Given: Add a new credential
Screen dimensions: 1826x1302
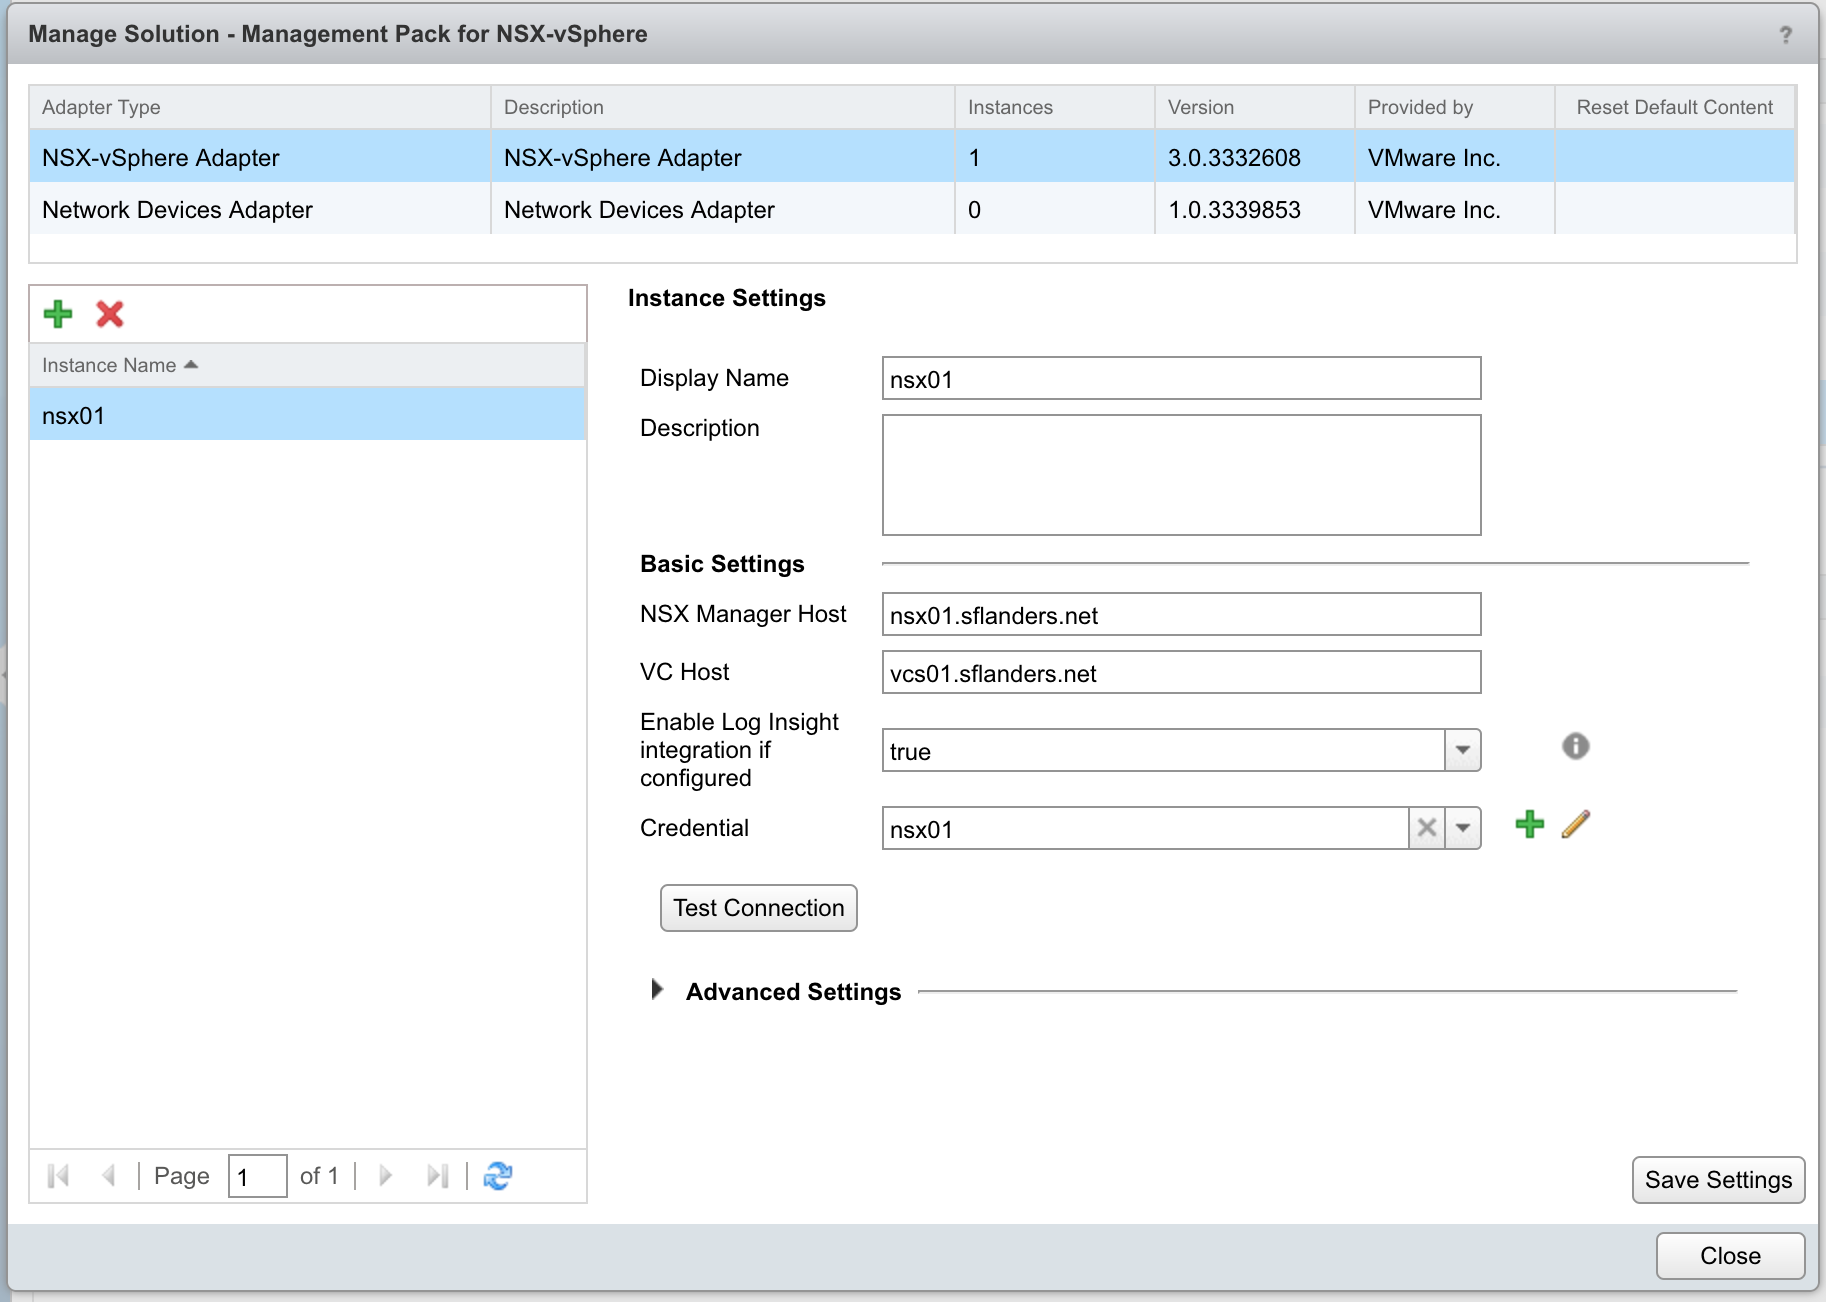Looking at the screenshot, I should (1529, 825).
